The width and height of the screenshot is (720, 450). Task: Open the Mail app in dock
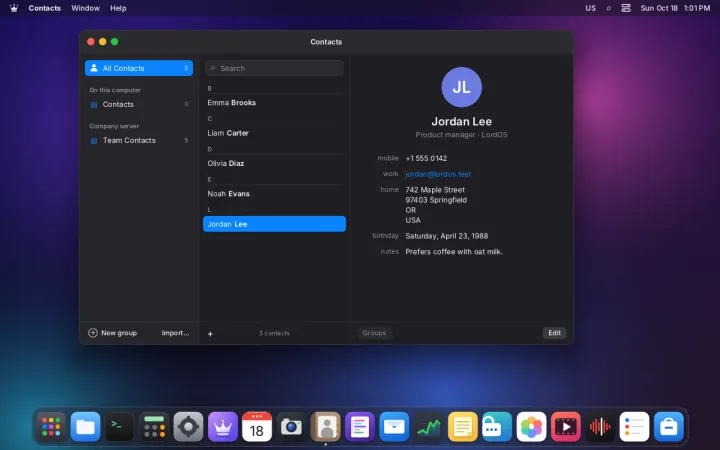click(394, 427)
